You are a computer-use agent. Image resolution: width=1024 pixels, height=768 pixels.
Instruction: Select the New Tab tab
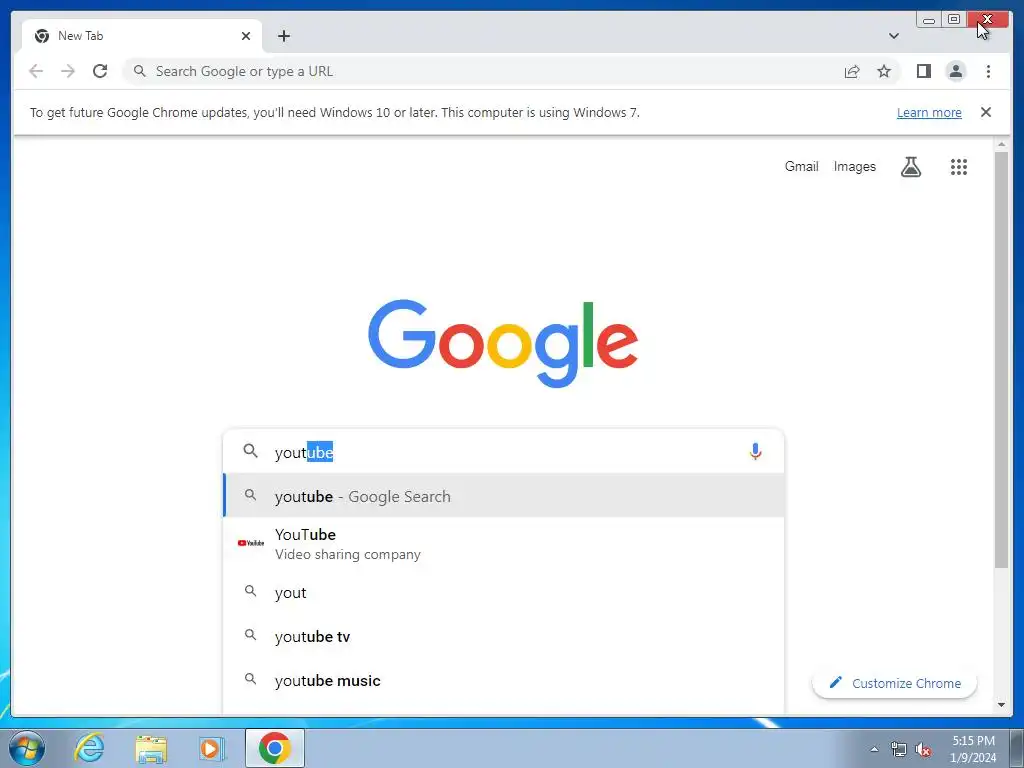pos(142,36)
